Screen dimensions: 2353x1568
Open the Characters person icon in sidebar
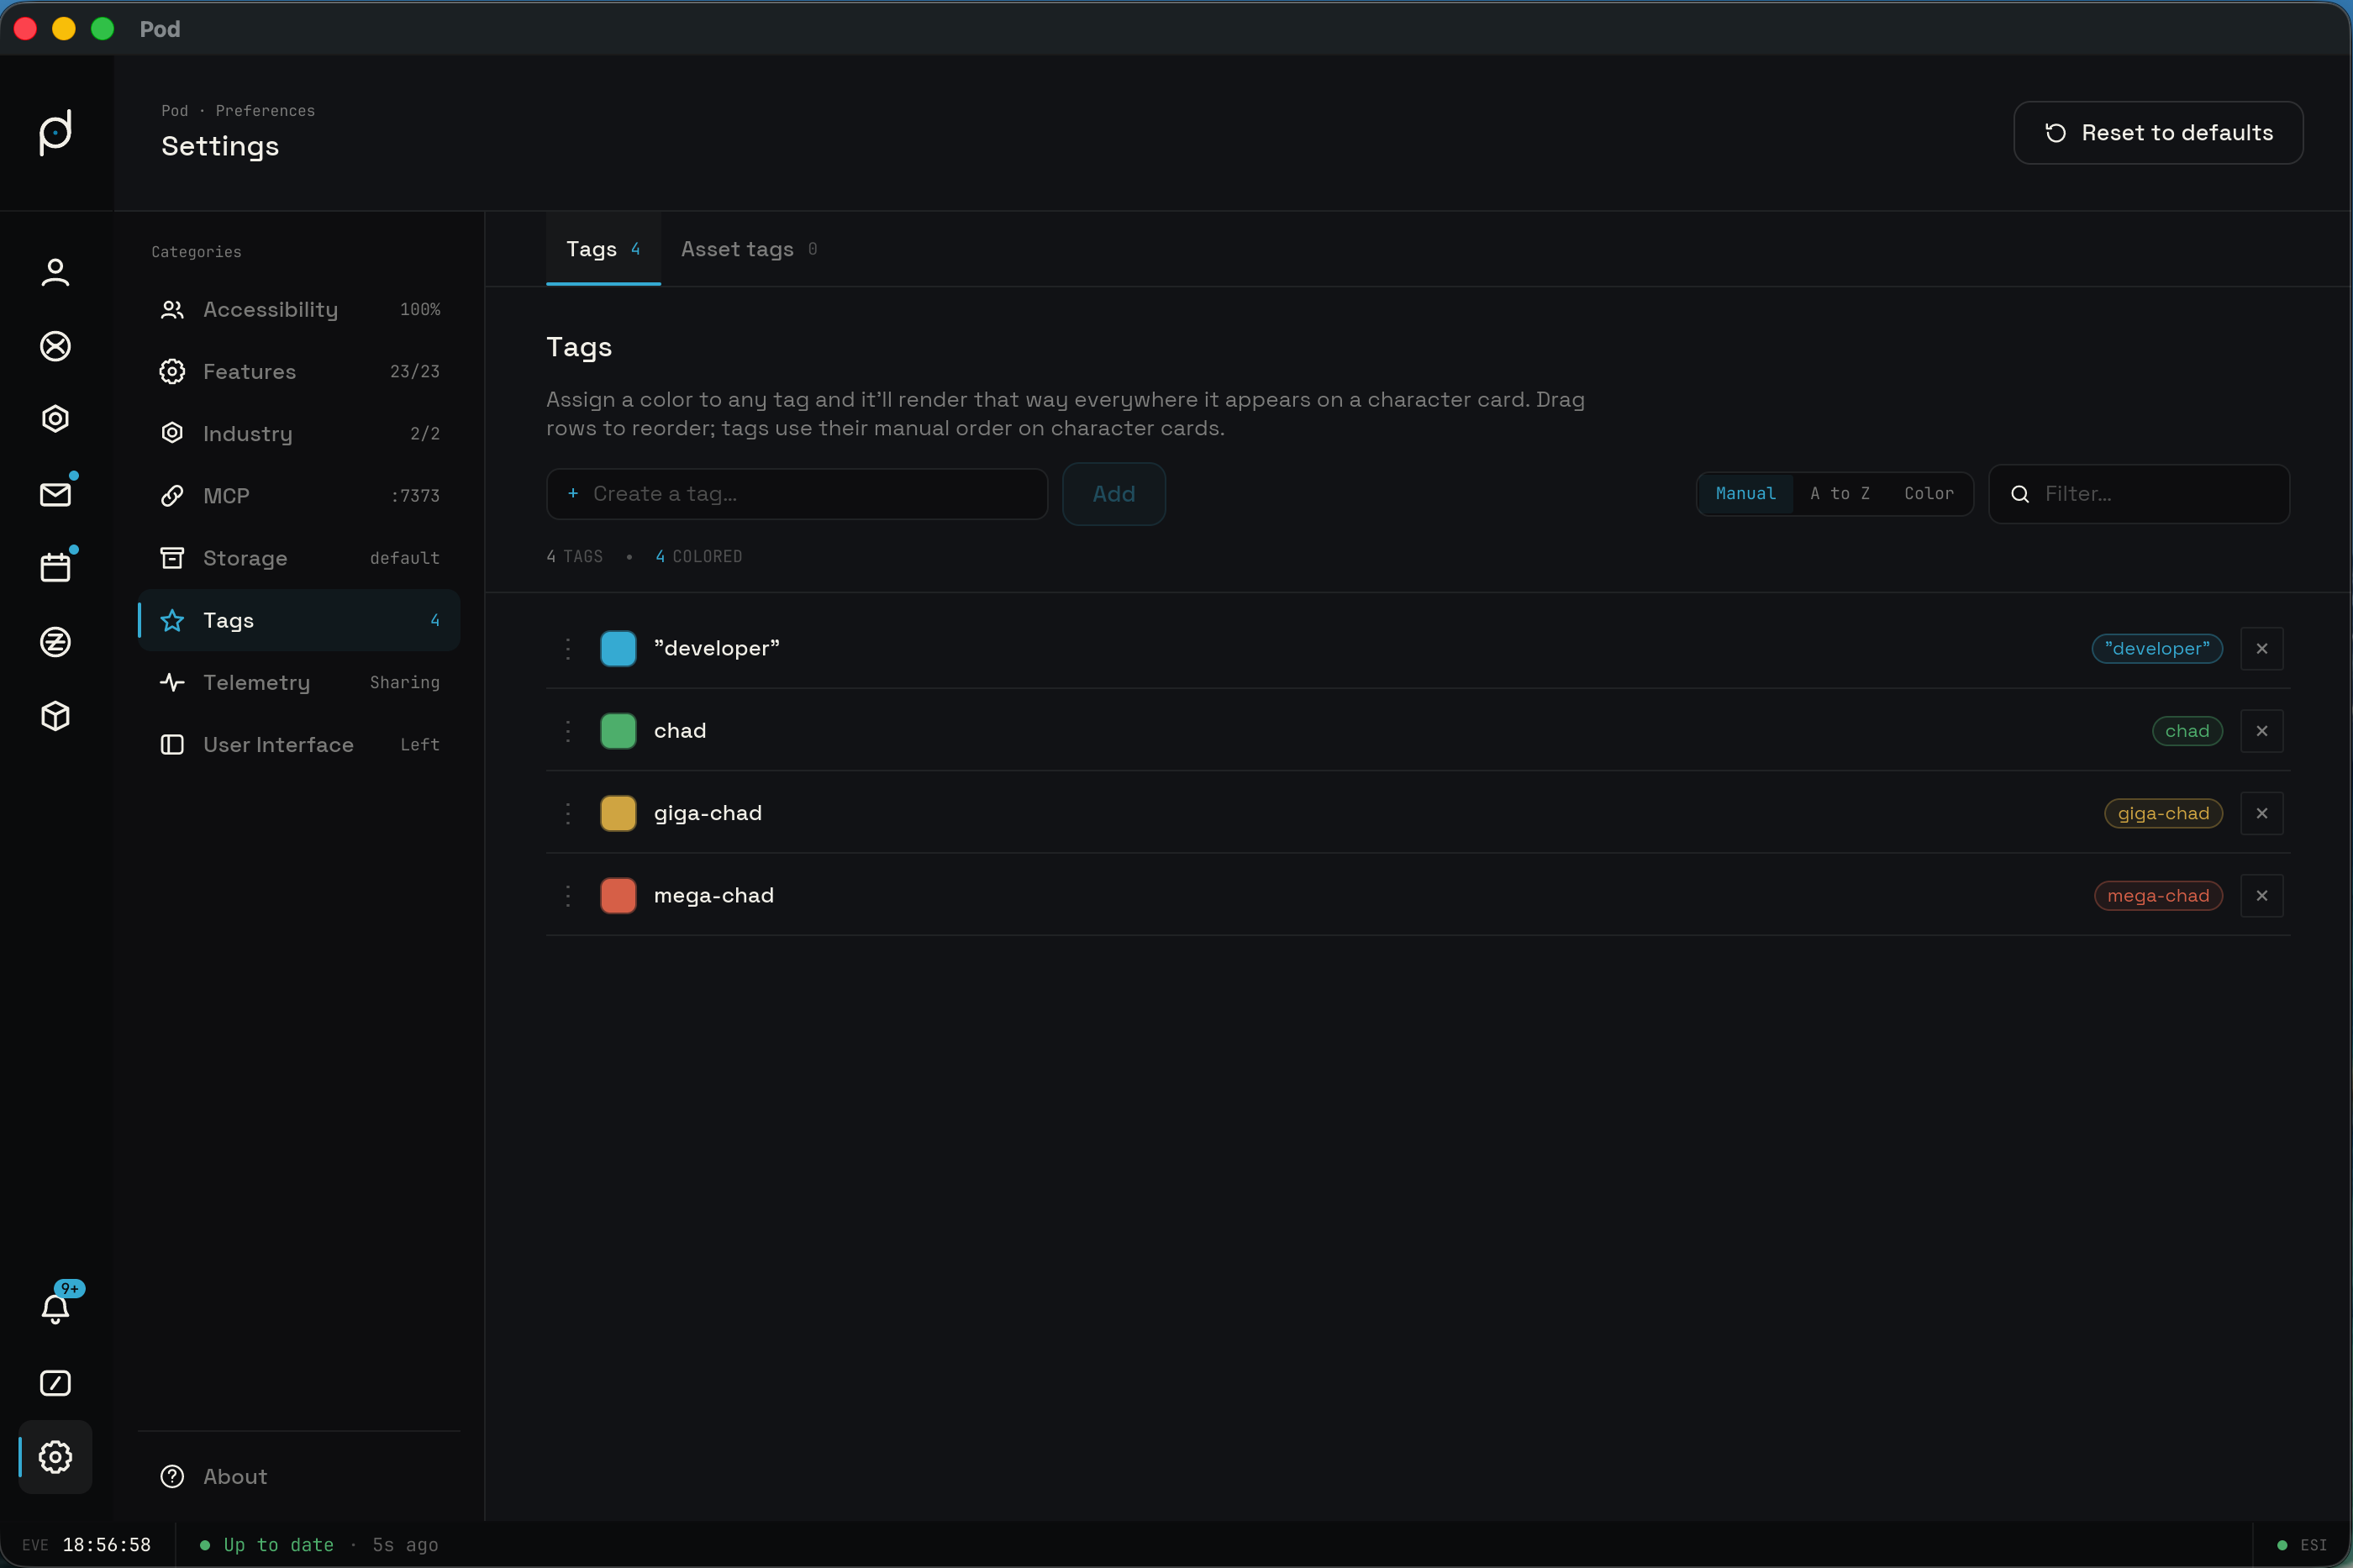click(x=55, y=272)
